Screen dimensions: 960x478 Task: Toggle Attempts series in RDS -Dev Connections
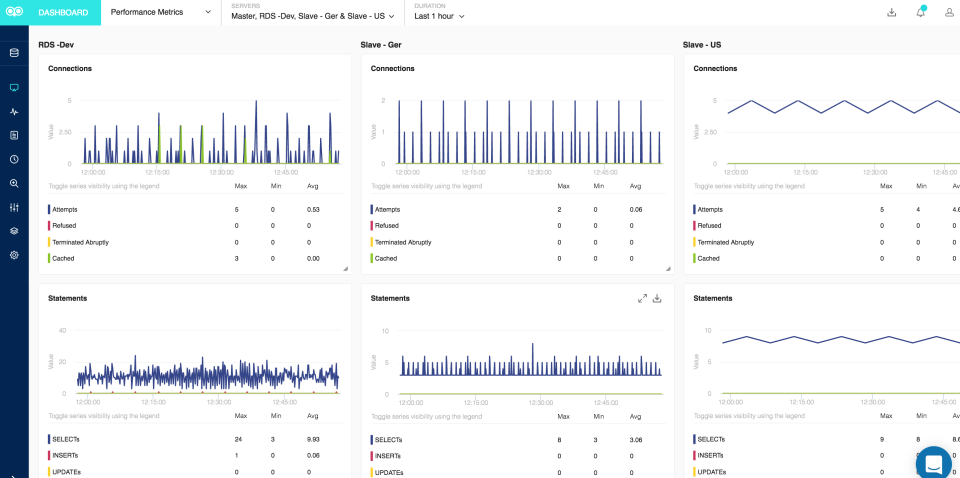point(65,209)
